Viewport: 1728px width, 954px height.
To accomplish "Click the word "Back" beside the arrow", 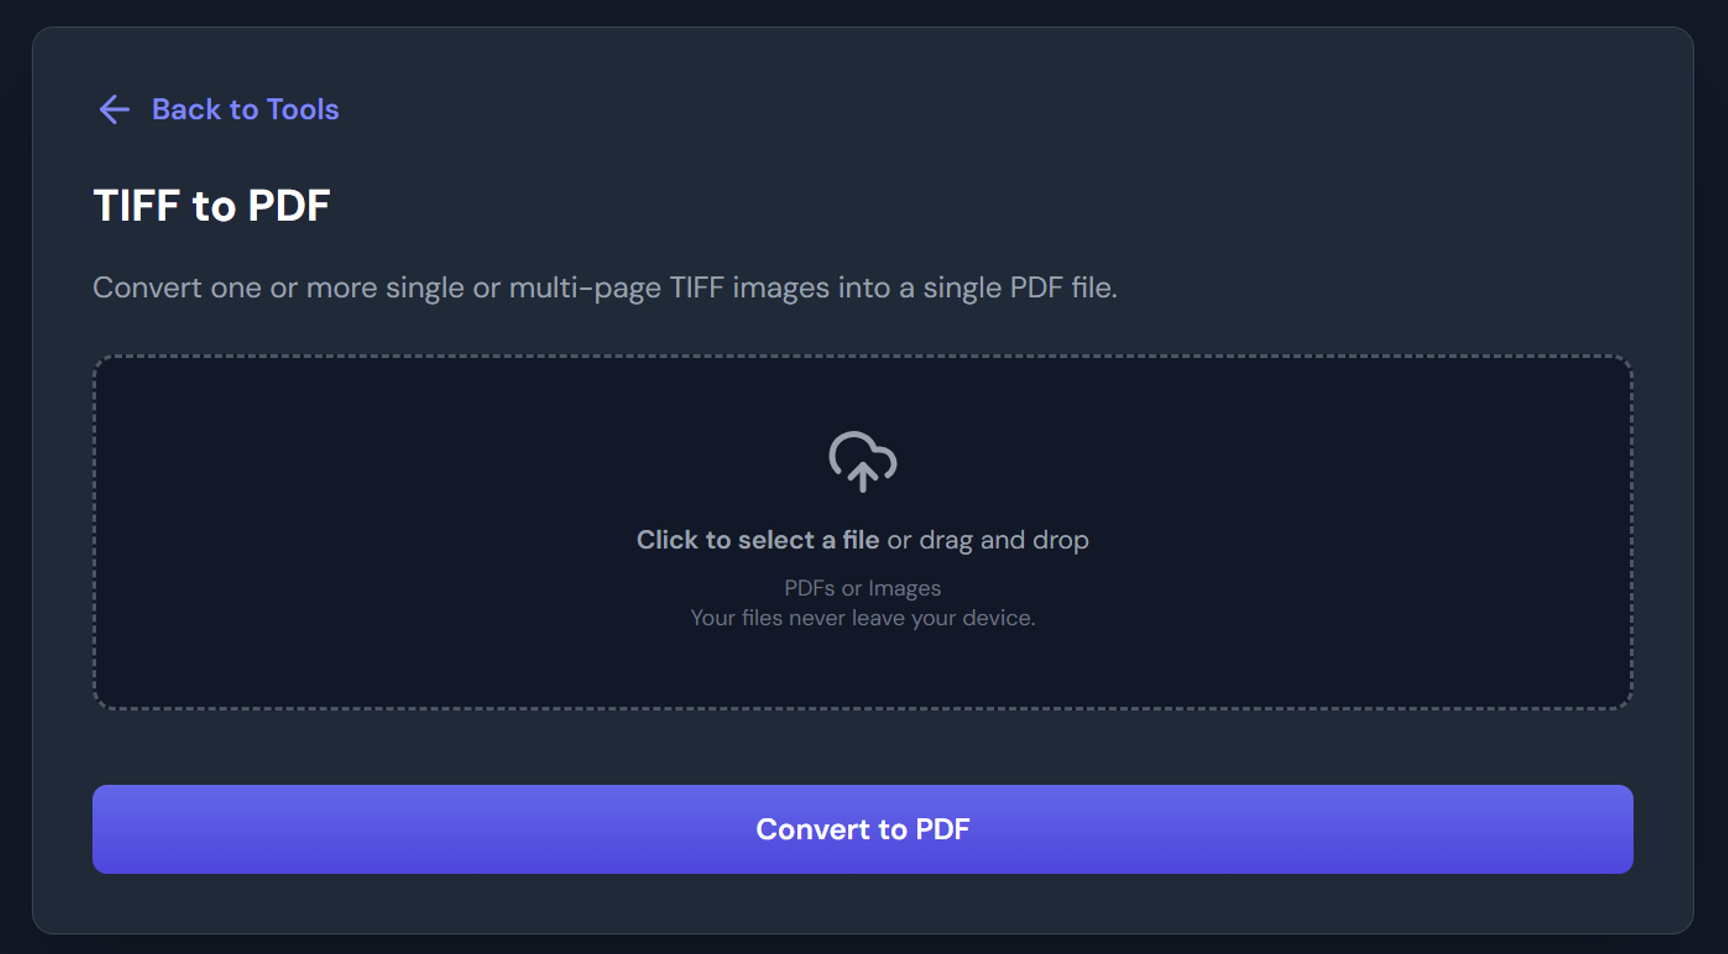I will 186,109.
